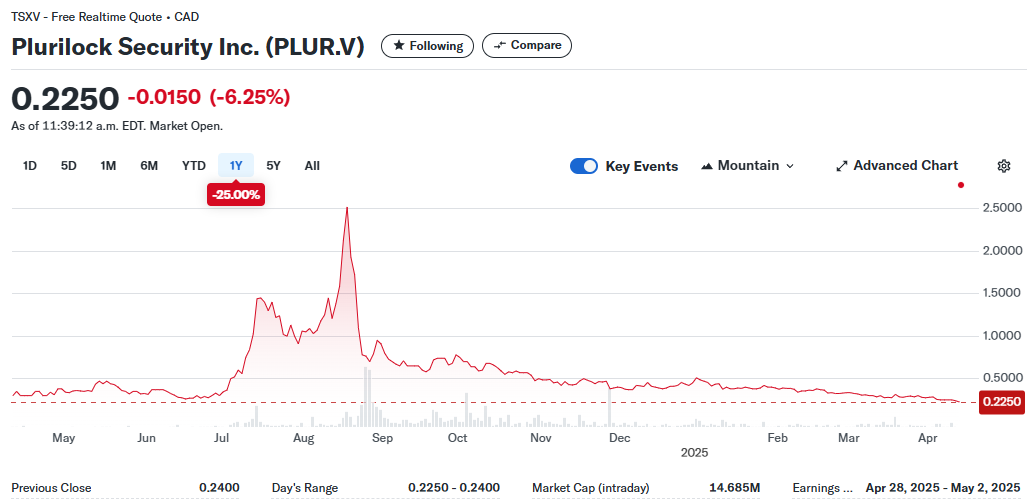Viewport: 1034px width, 500px height.
Task: Click the -25.00% performance badge
Action: (x=236, y=195)
